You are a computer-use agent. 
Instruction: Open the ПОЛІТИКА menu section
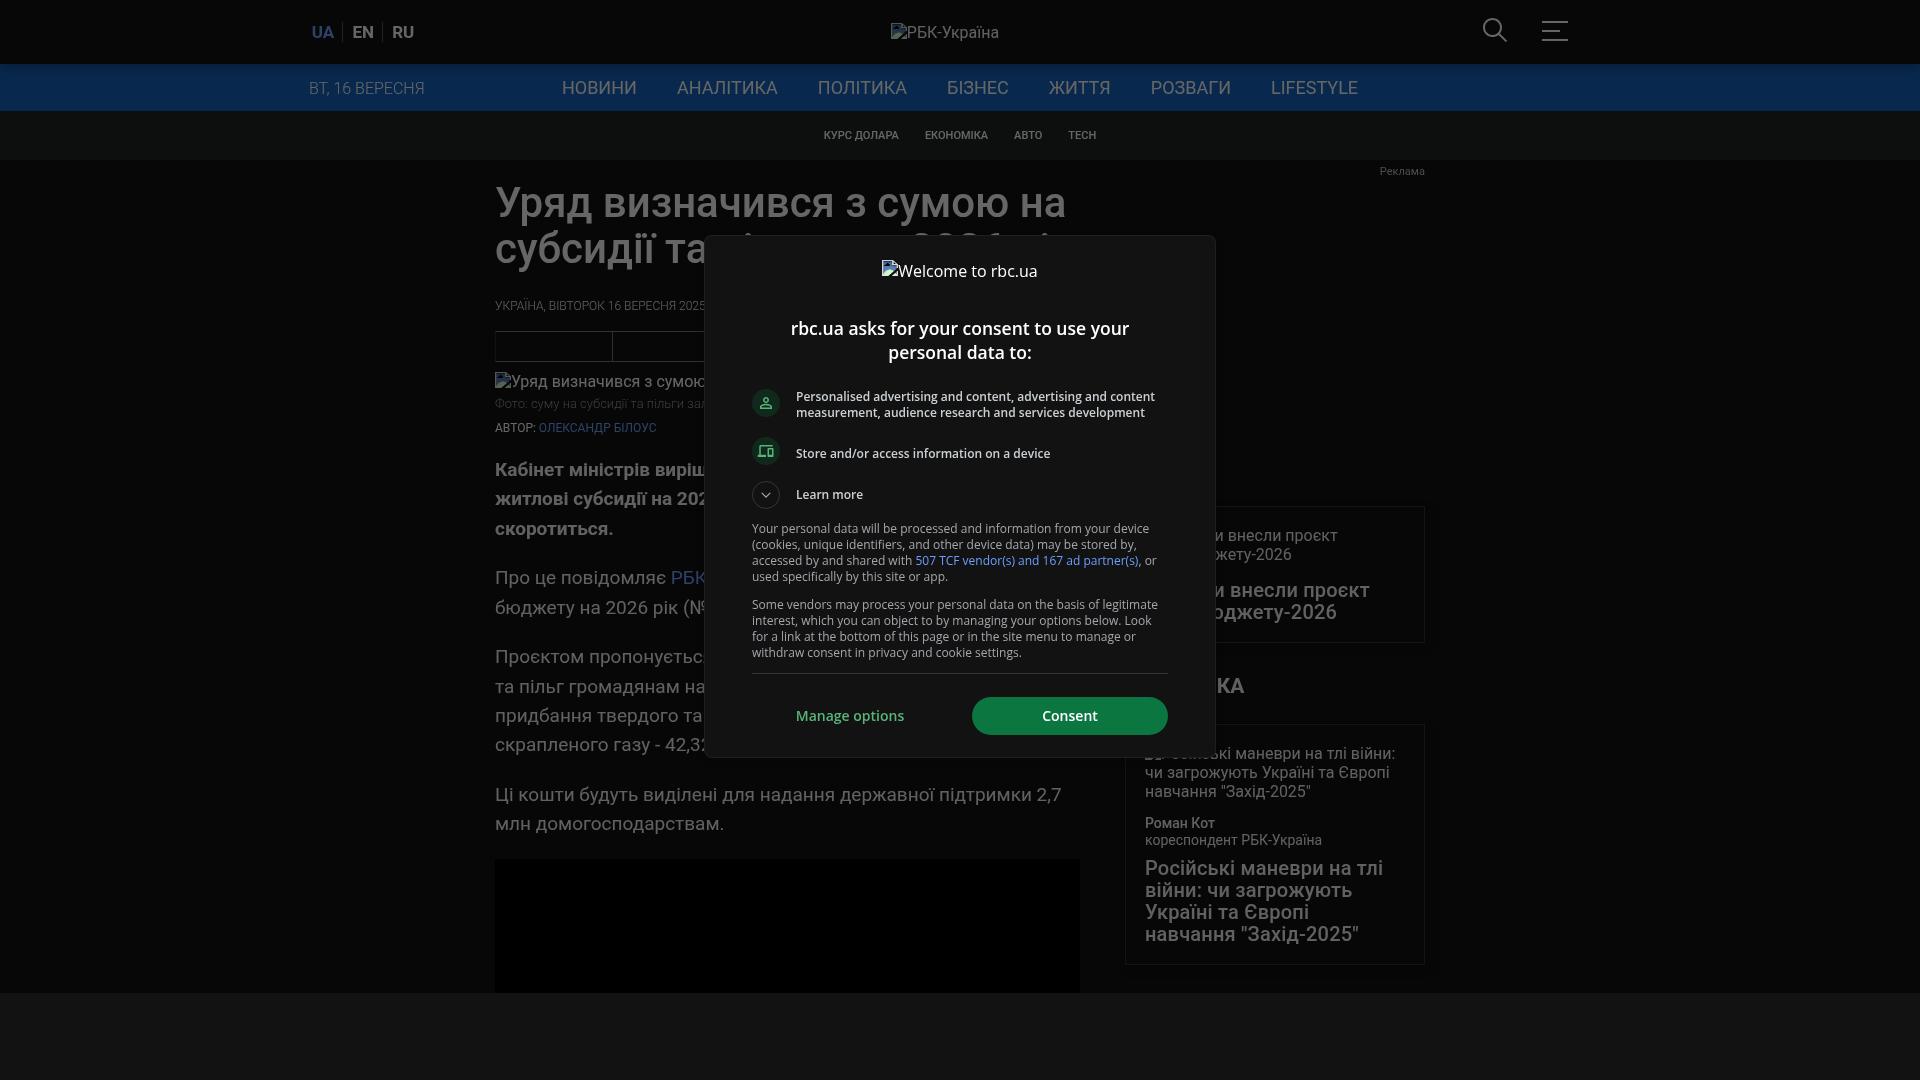(x=862, y=88)
